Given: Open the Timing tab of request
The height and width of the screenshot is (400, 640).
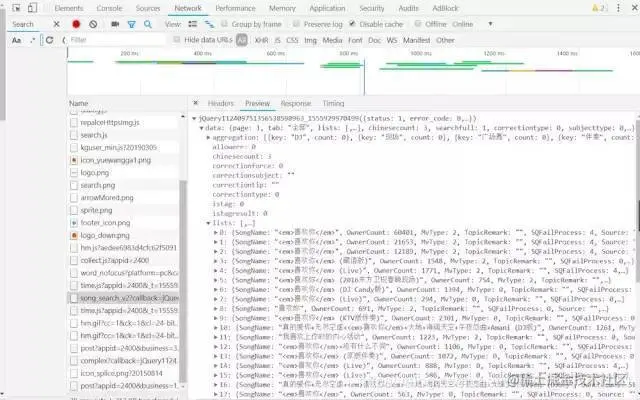Looking at the screenshot, I should pyautogui.click(x=333, y=103).
